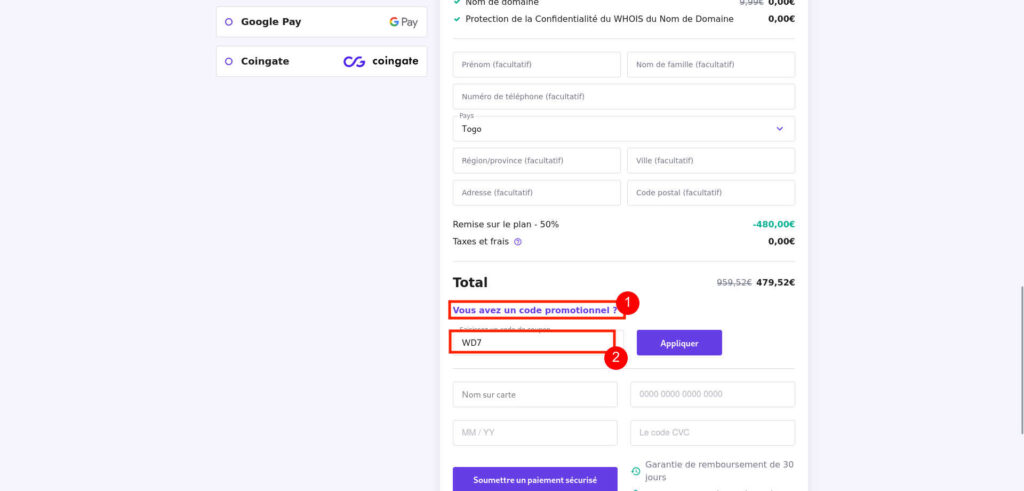The image size is (1024, 491).
Task: Click the page vertical scrollbar
Action: click(1021, 359)
